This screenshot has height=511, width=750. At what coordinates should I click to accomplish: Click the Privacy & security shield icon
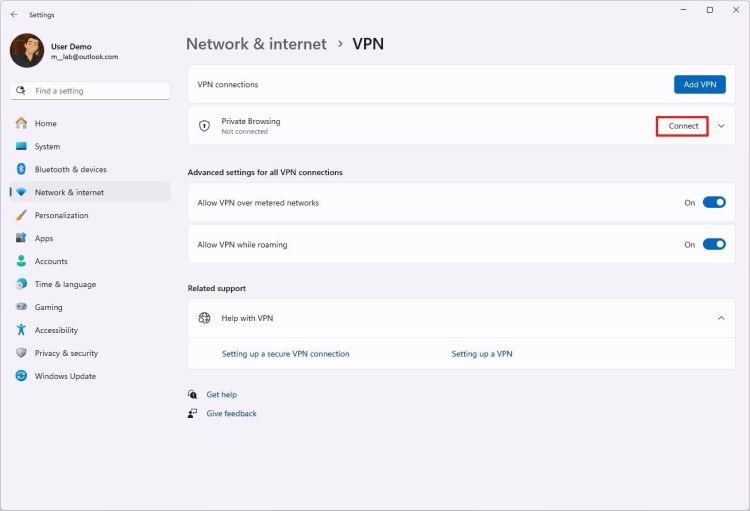point(20,353)
